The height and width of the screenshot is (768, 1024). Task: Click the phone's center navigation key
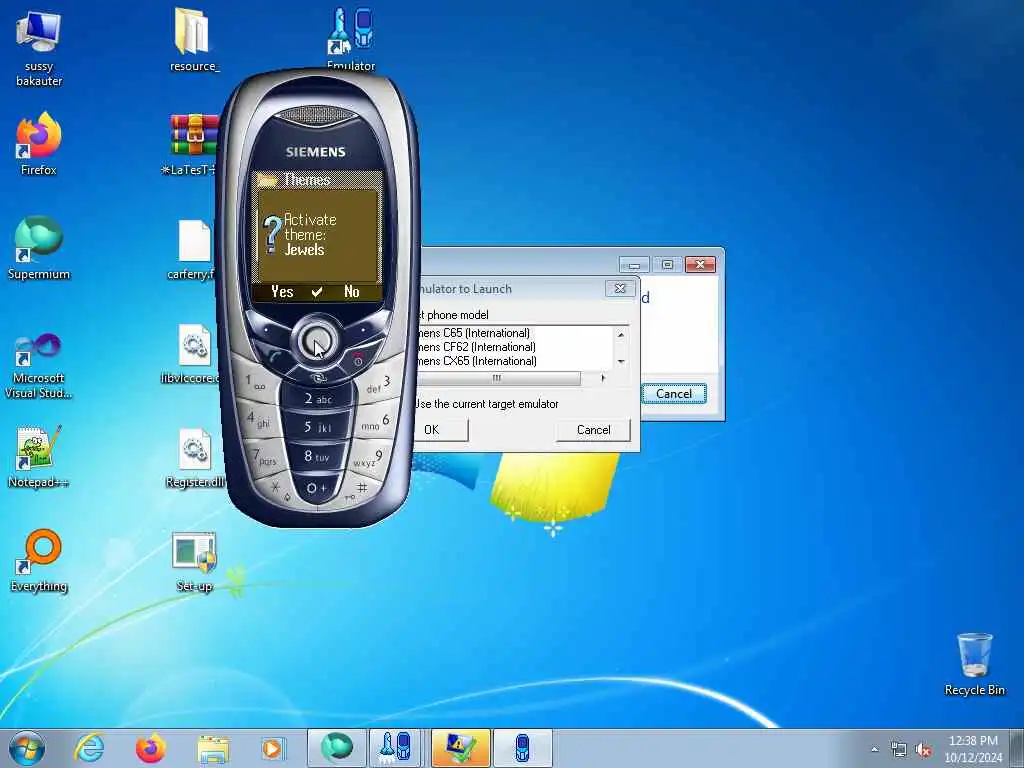coord(317,342)
